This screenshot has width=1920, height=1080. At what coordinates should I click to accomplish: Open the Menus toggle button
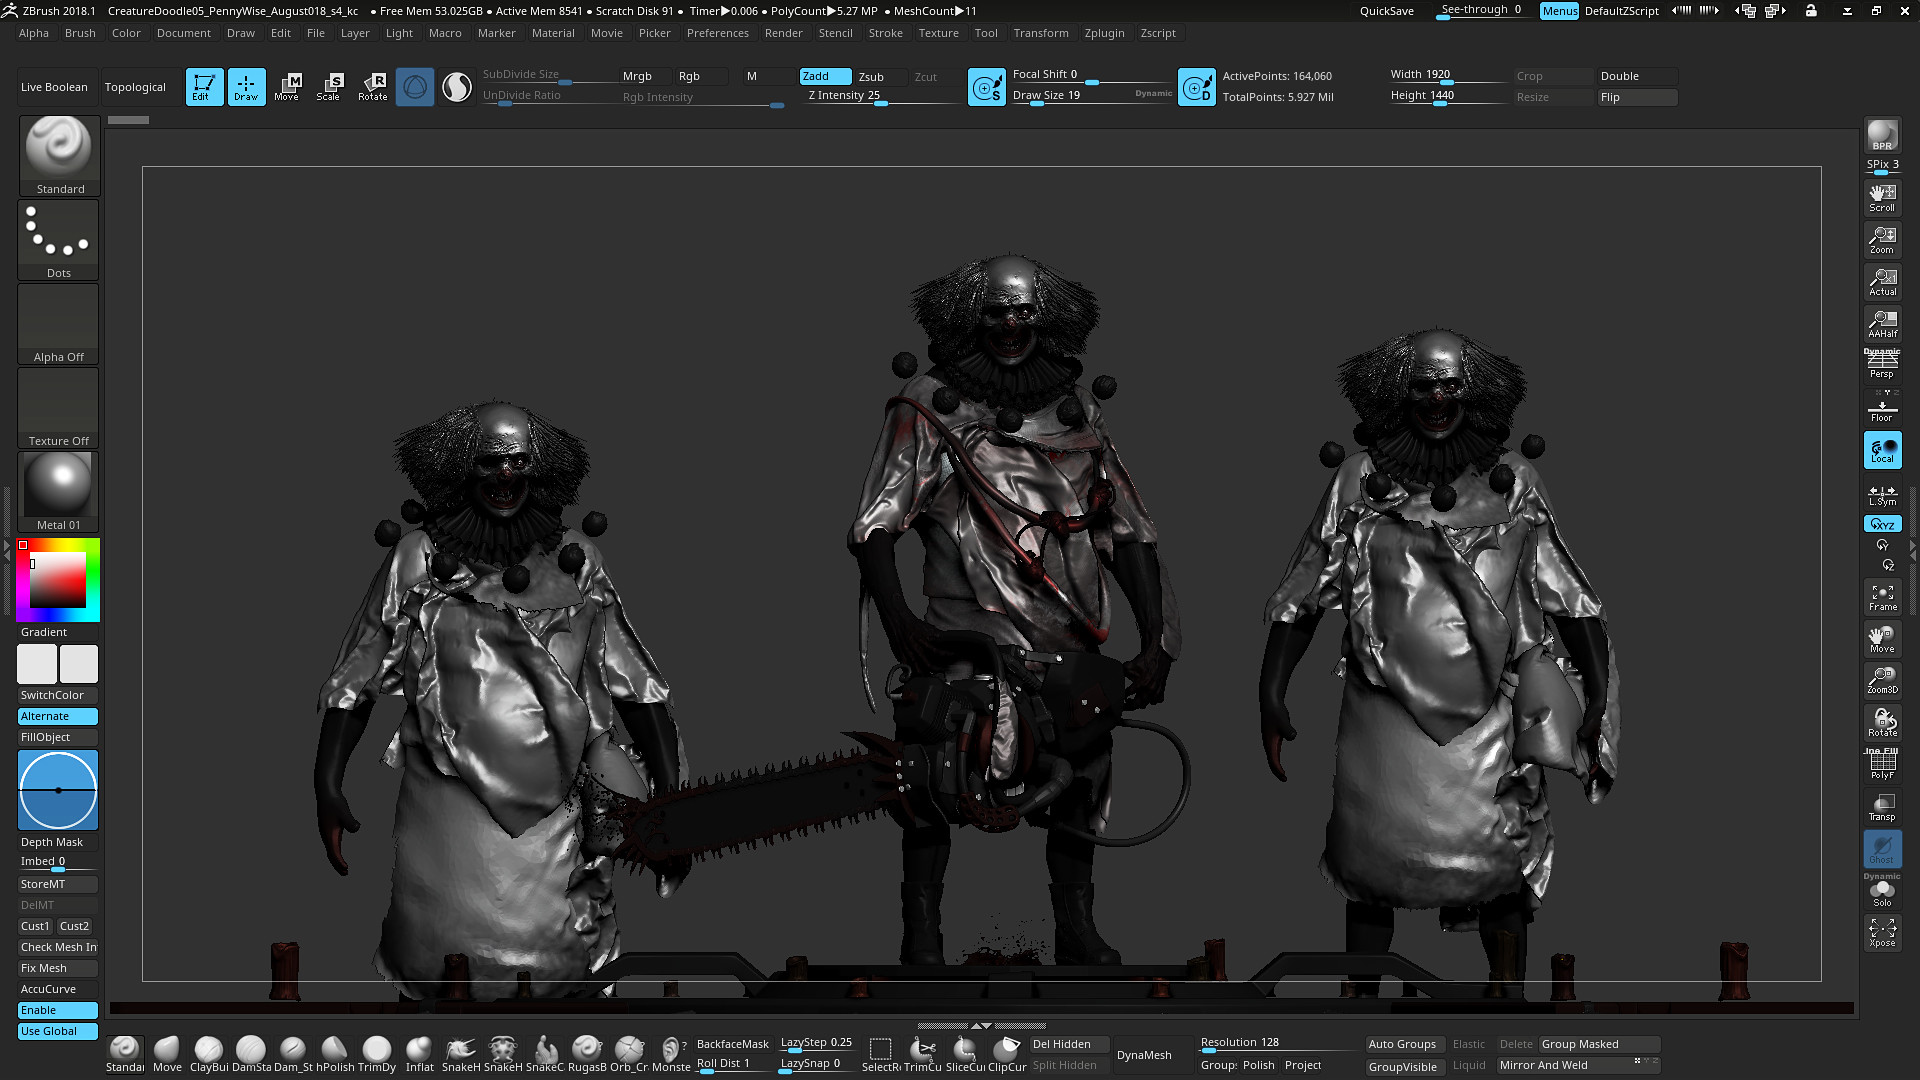pyautogui.click(x=1559, y=11)
